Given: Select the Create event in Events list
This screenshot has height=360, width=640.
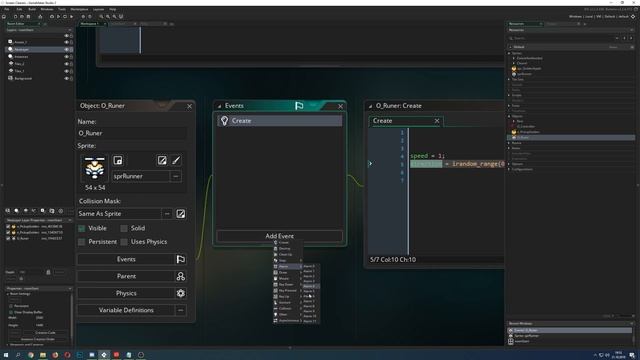Looking at the screenshot, I should click(x=280, y=121).
